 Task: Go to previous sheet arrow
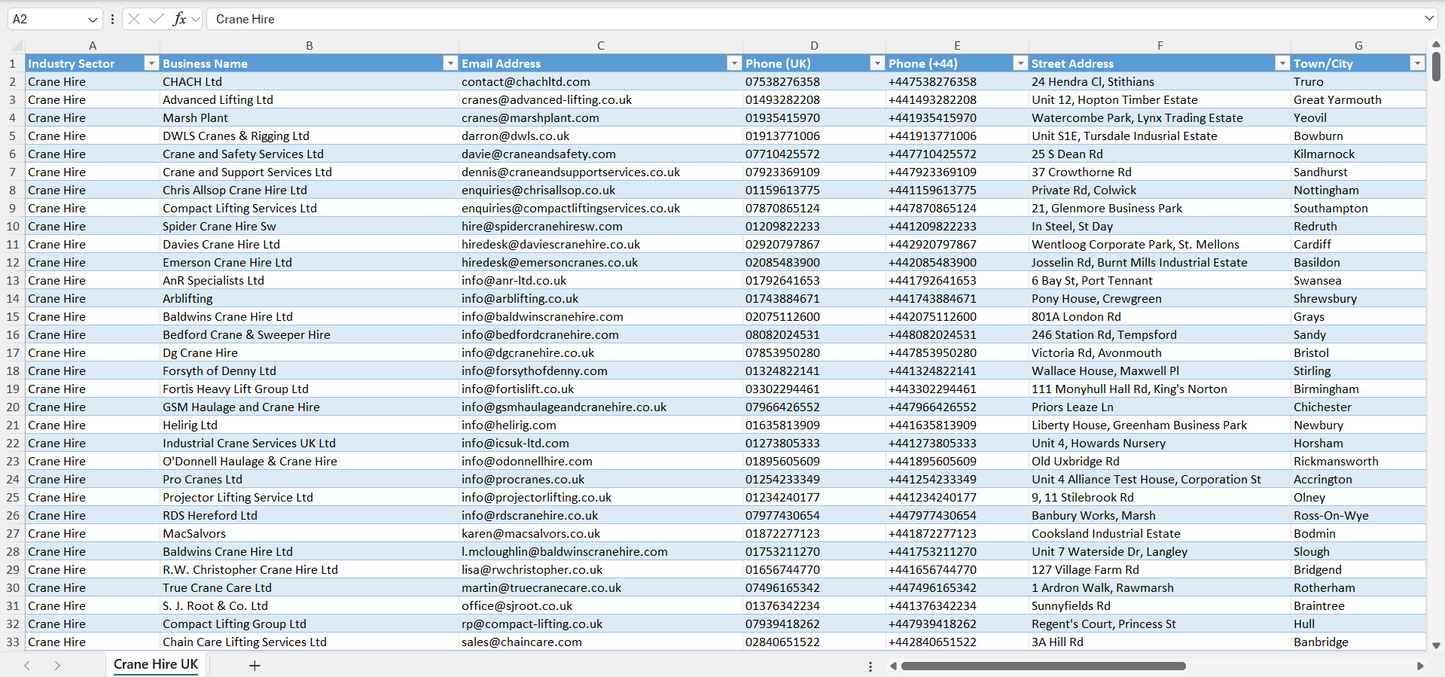(x=27, y=665)
